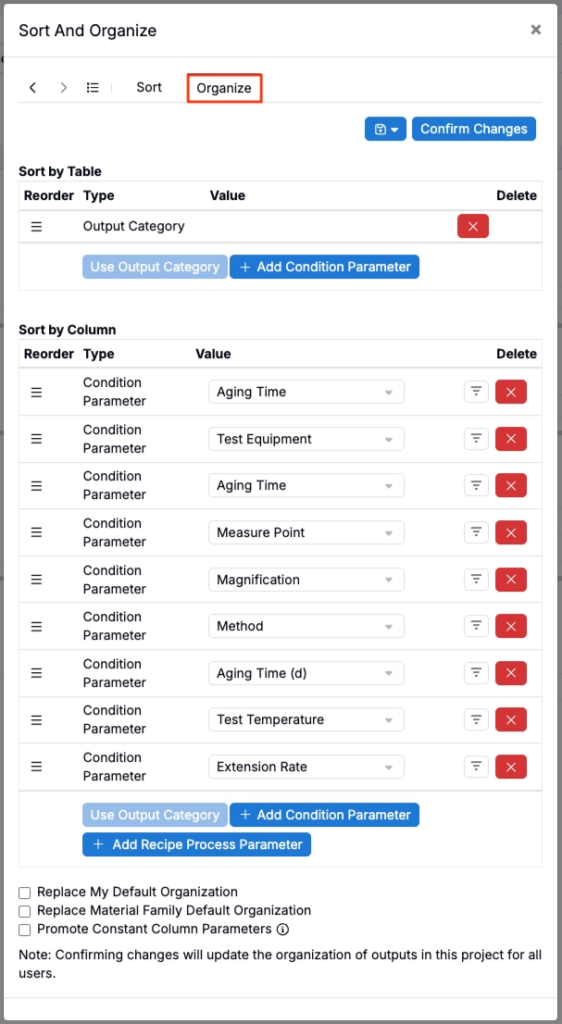562x1024 pixels.
Task: Expand the Aging Time (d) dropdown
Action: pos(306,673)
